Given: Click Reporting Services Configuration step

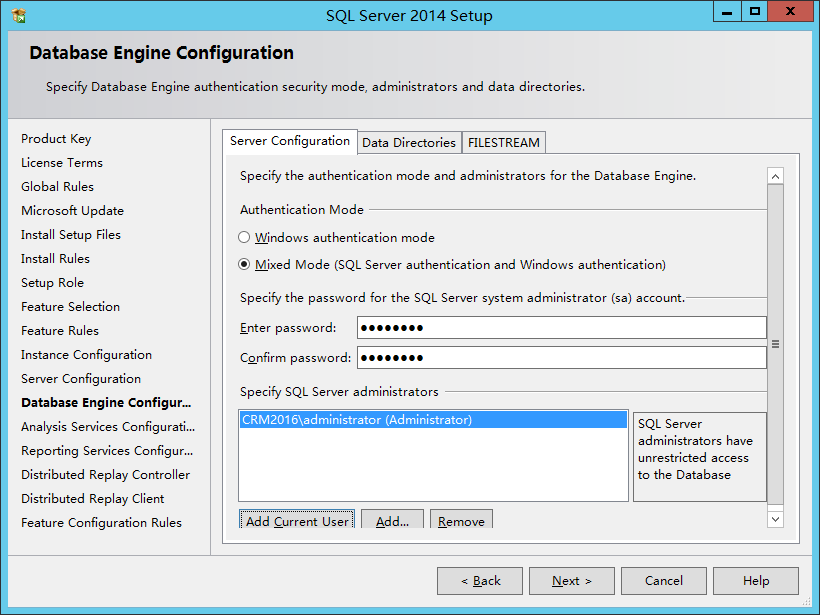Looking at the screenshot, I should [107, 451].
